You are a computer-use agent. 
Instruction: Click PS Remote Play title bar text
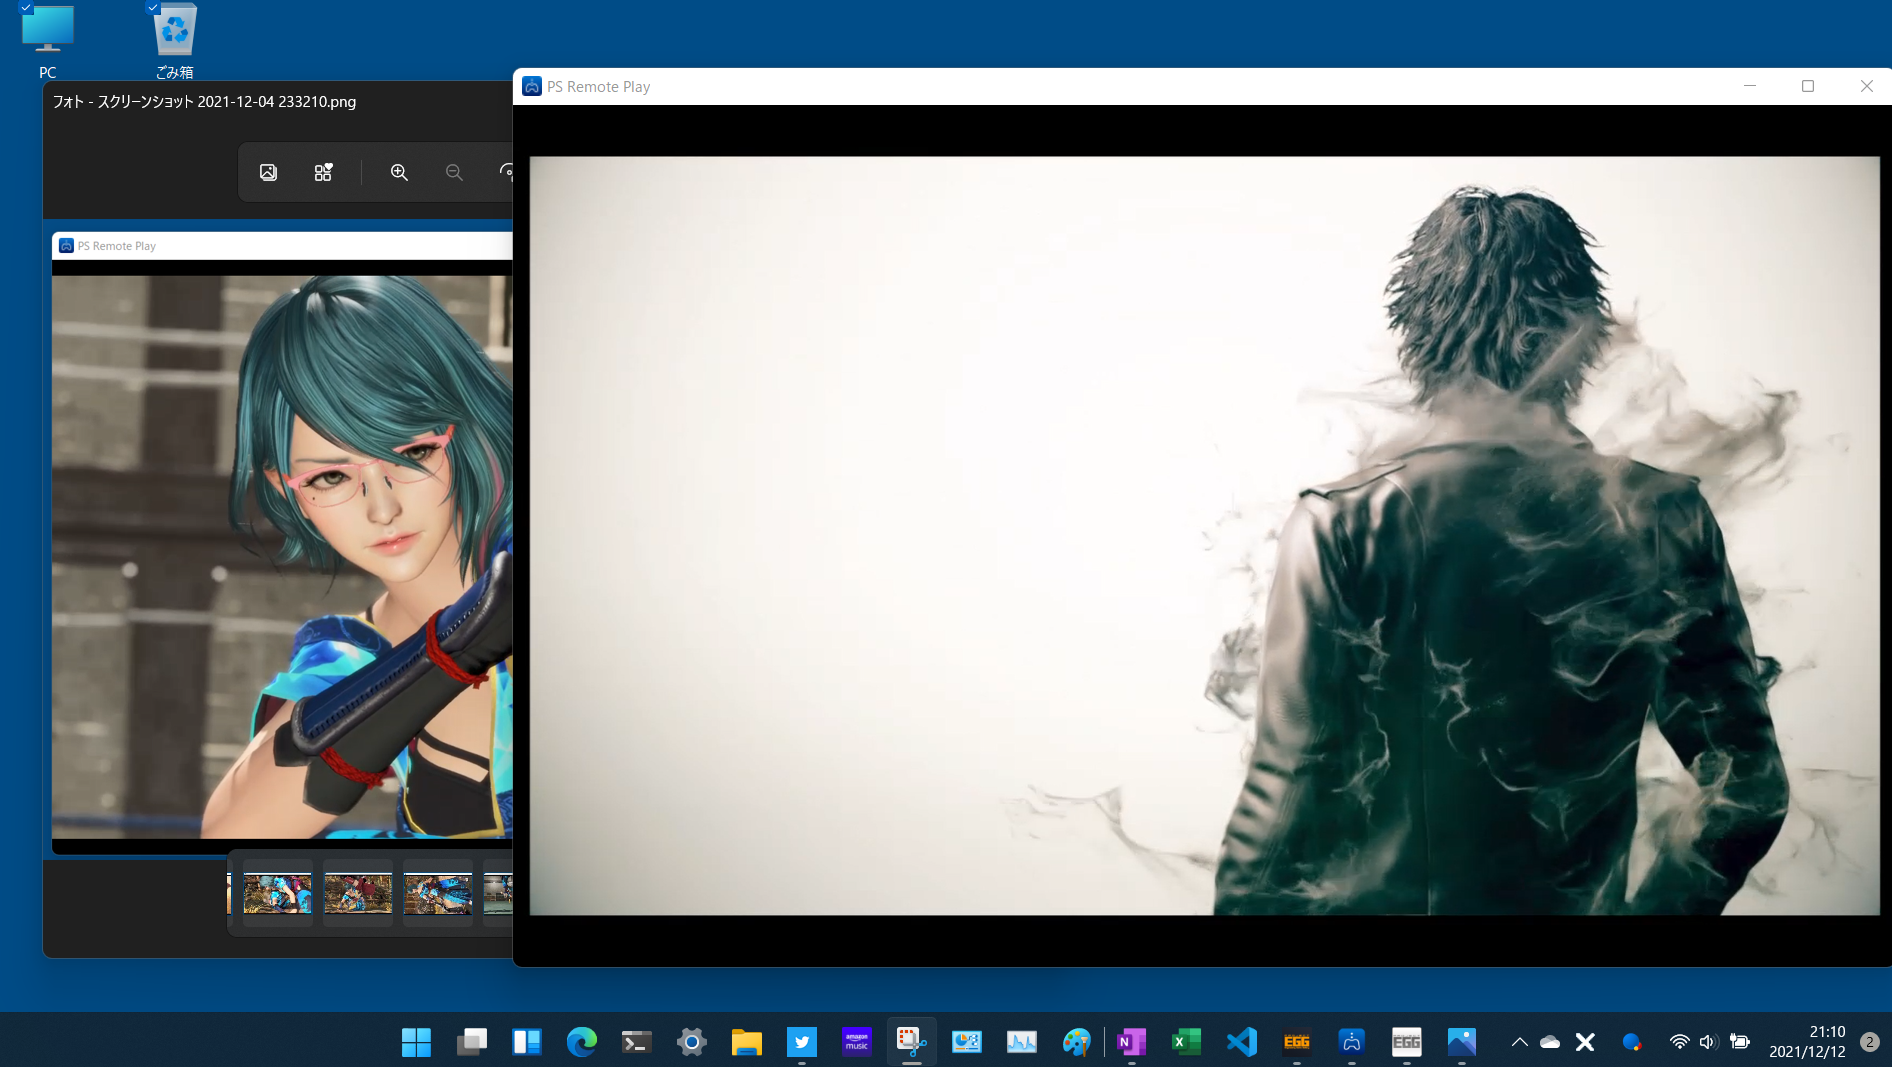[598, 87]
